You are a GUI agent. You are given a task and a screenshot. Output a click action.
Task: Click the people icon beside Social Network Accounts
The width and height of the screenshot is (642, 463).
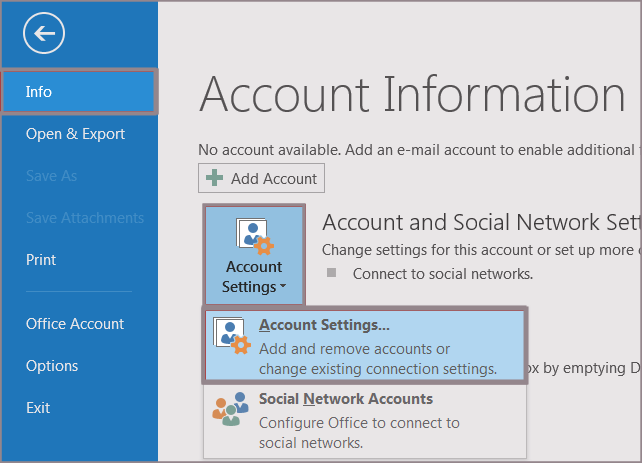pos(231,410)
